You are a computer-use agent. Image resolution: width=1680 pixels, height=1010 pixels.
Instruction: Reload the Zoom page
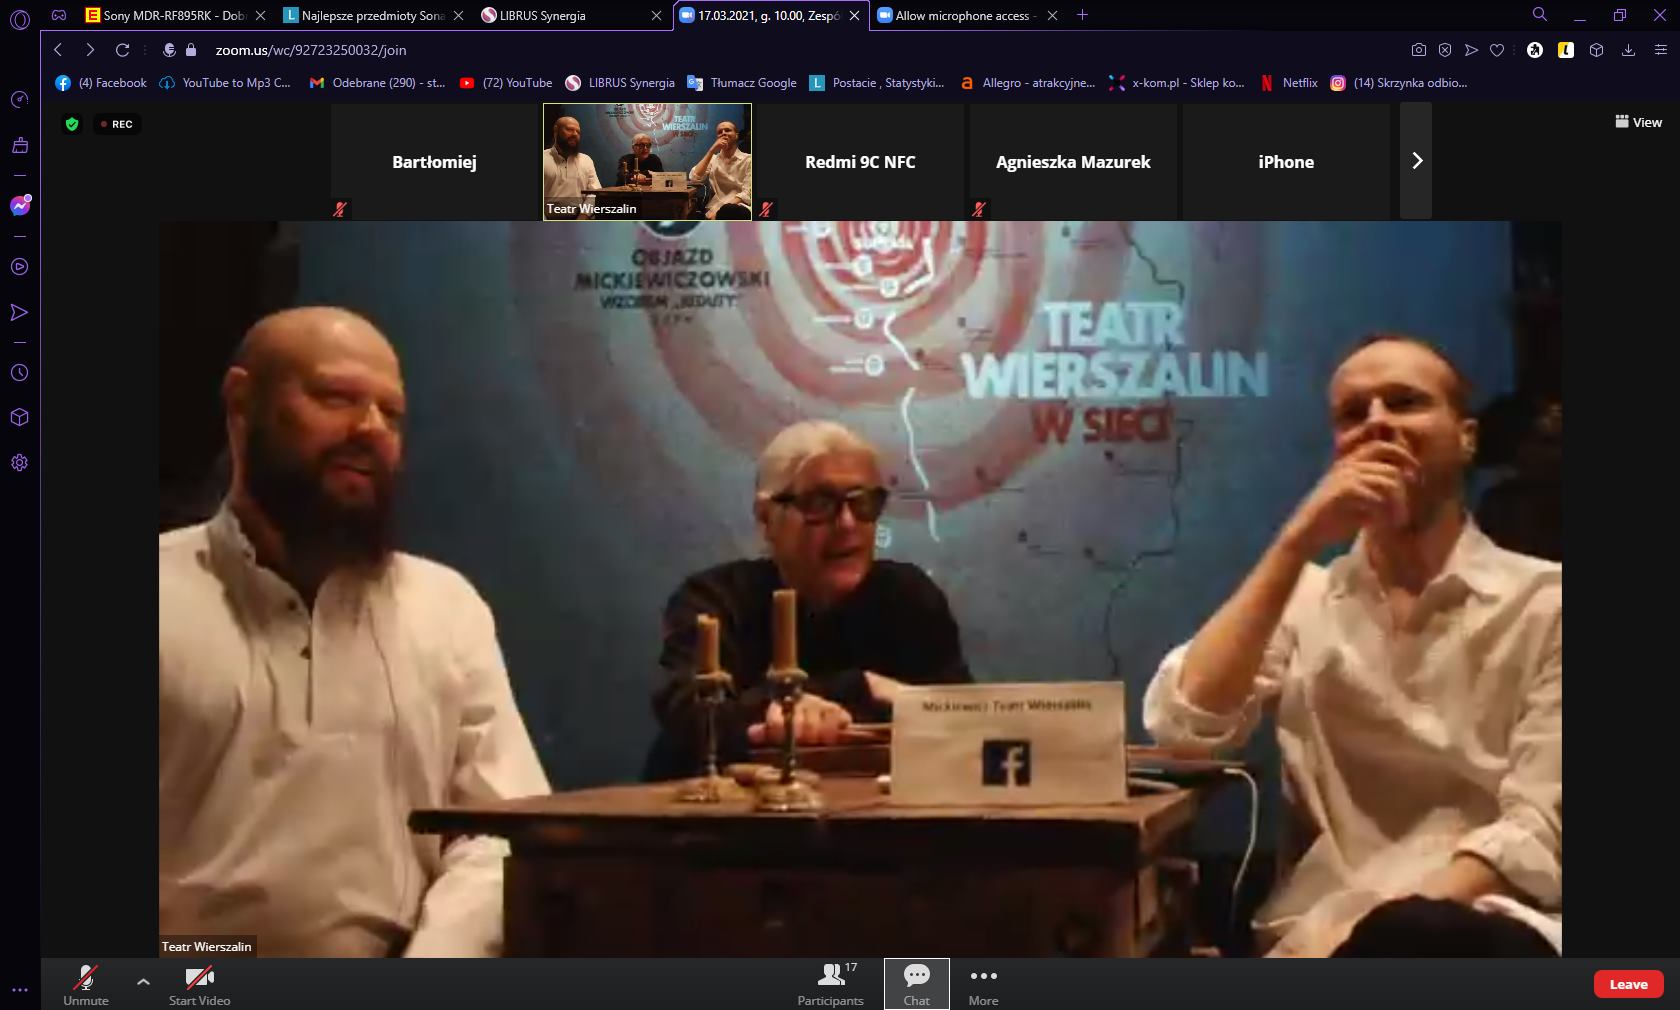coord(122,50)
